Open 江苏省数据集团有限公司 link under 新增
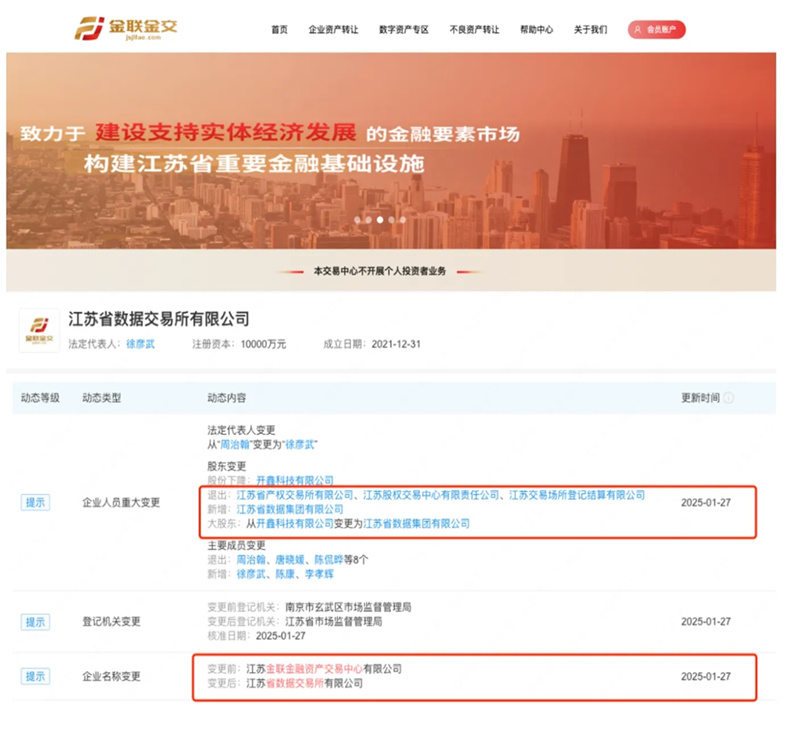800x738 pixels. click(x=290, y=509)
